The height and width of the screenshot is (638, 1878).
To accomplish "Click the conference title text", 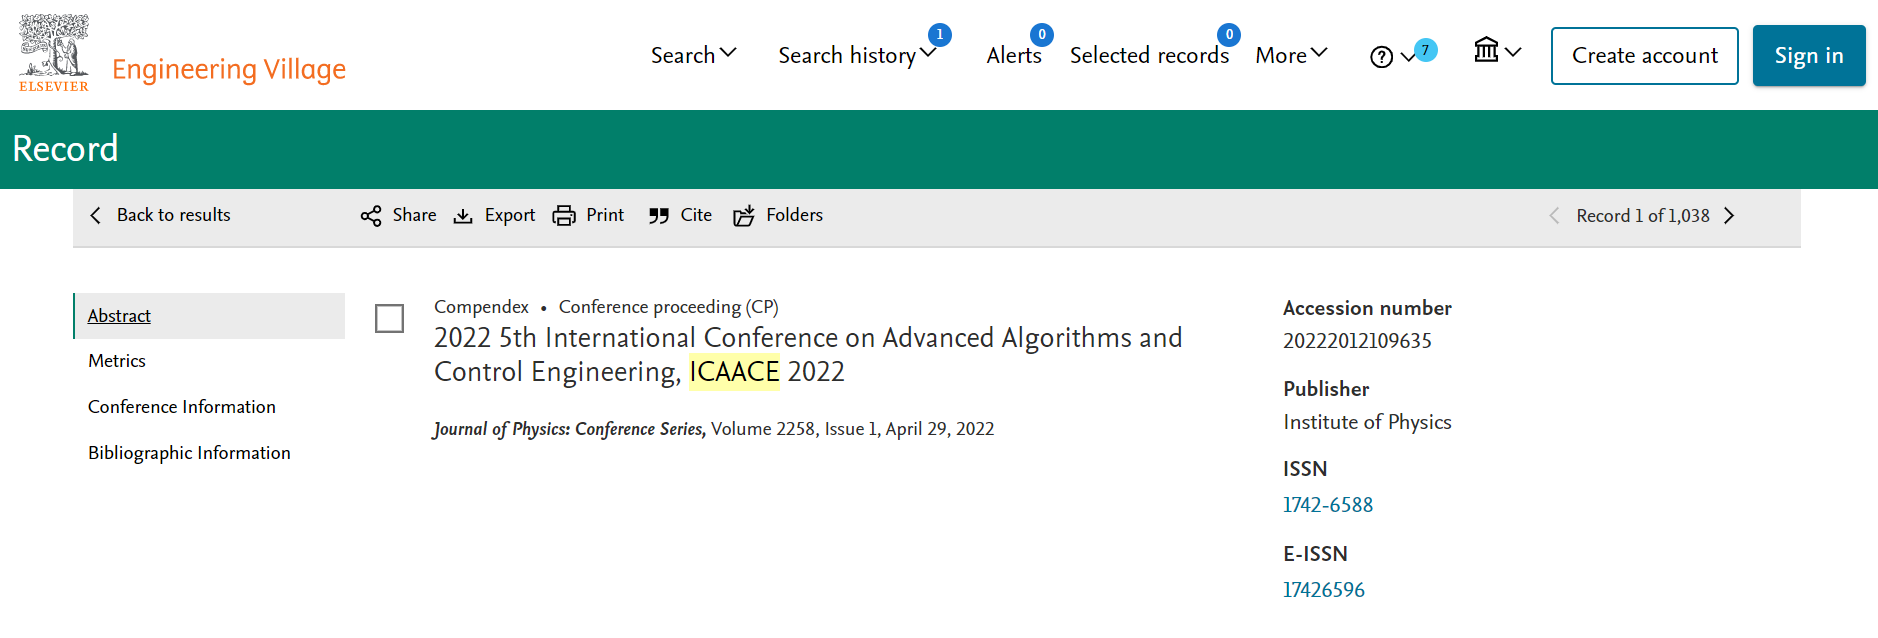I will coord(808,355).
